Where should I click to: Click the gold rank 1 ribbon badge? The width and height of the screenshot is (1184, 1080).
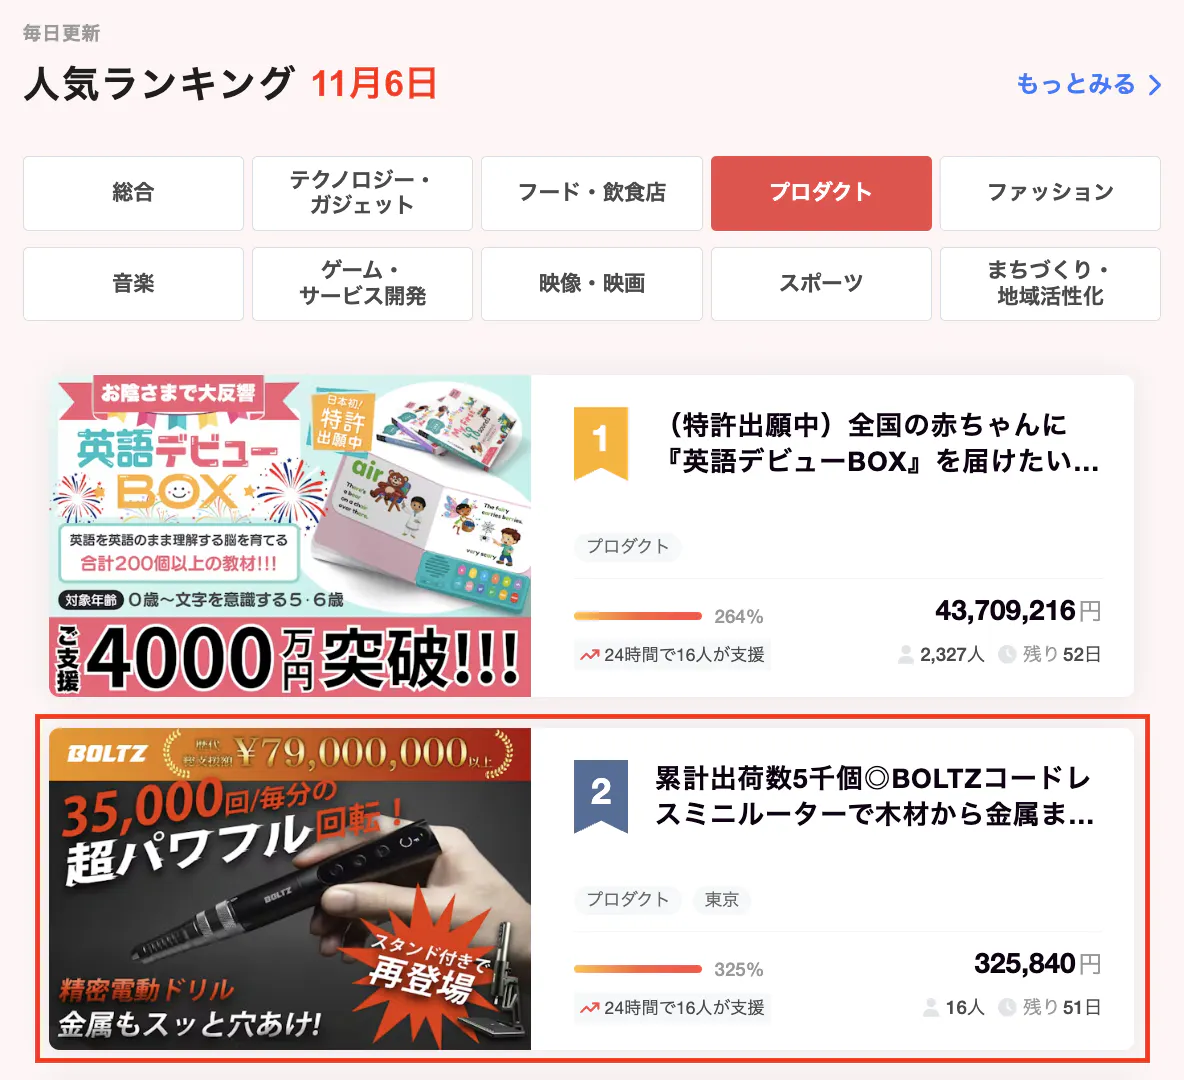(x=600, y=443)
